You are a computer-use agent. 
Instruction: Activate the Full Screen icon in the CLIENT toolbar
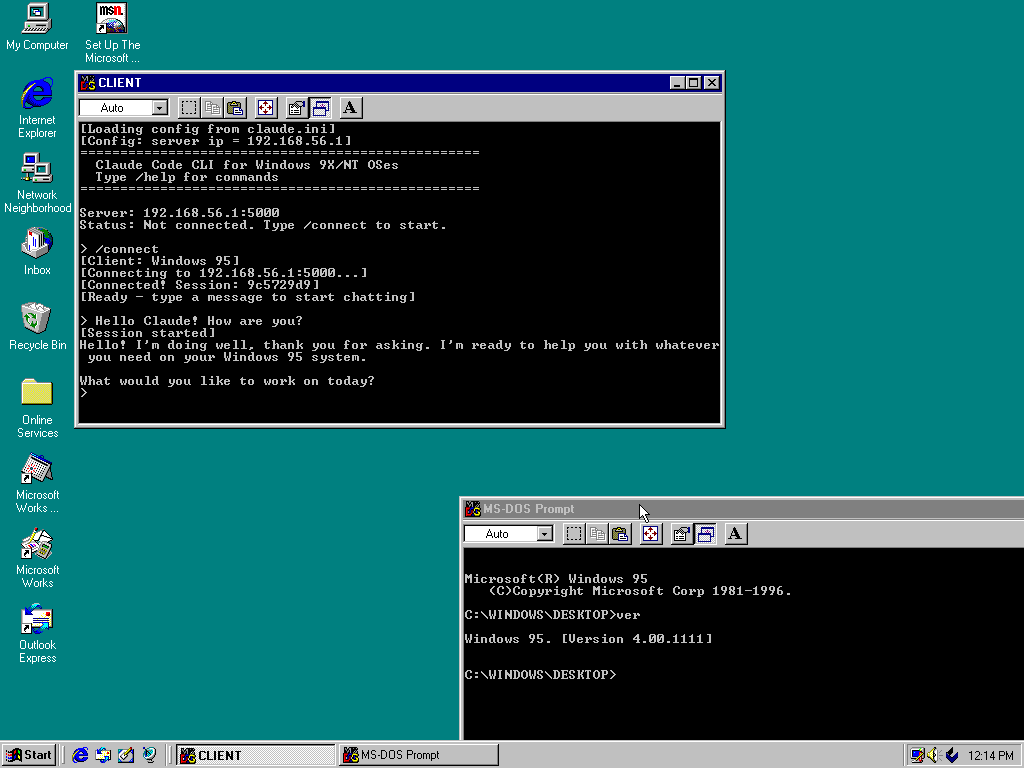[x=265, y=107]
